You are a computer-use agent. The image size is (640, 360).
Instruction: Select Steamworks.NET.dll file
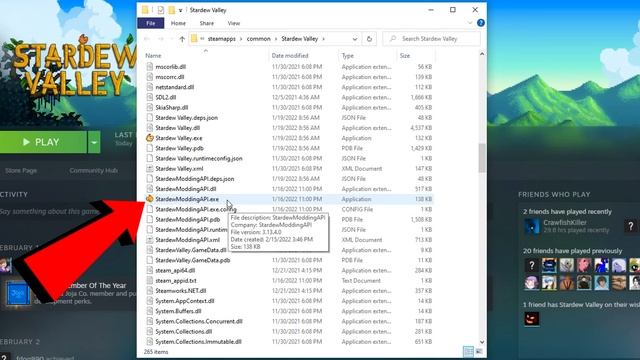pyautogui.click(x=180, y=291)
